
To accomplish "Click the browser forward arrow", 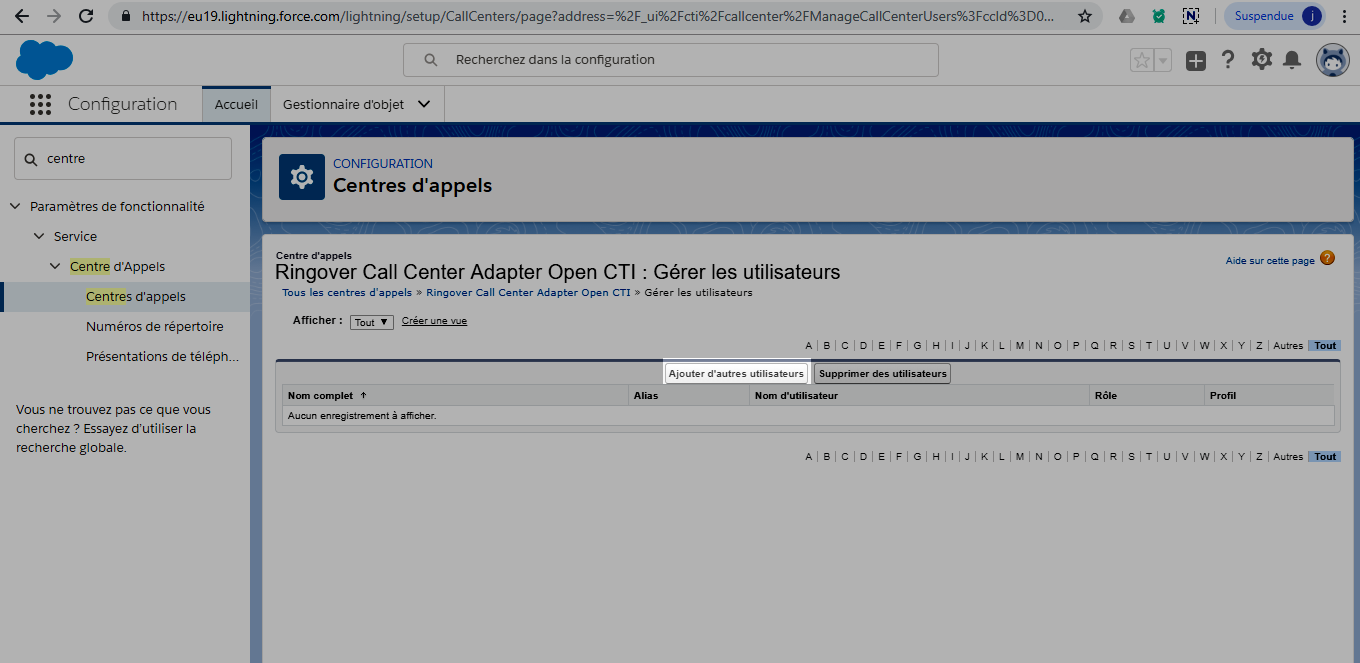I will click(54, 16).
